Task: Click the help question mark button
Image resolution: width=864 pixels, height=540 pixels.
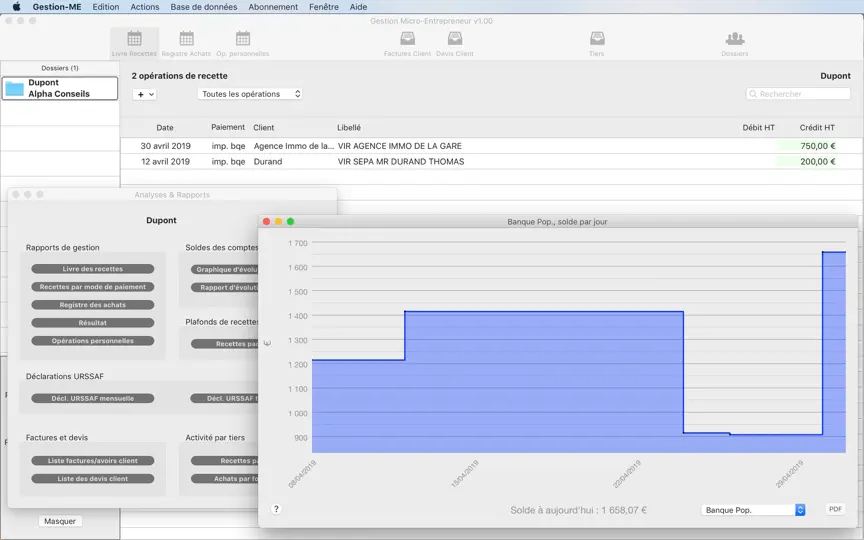Action: [276, 509]
